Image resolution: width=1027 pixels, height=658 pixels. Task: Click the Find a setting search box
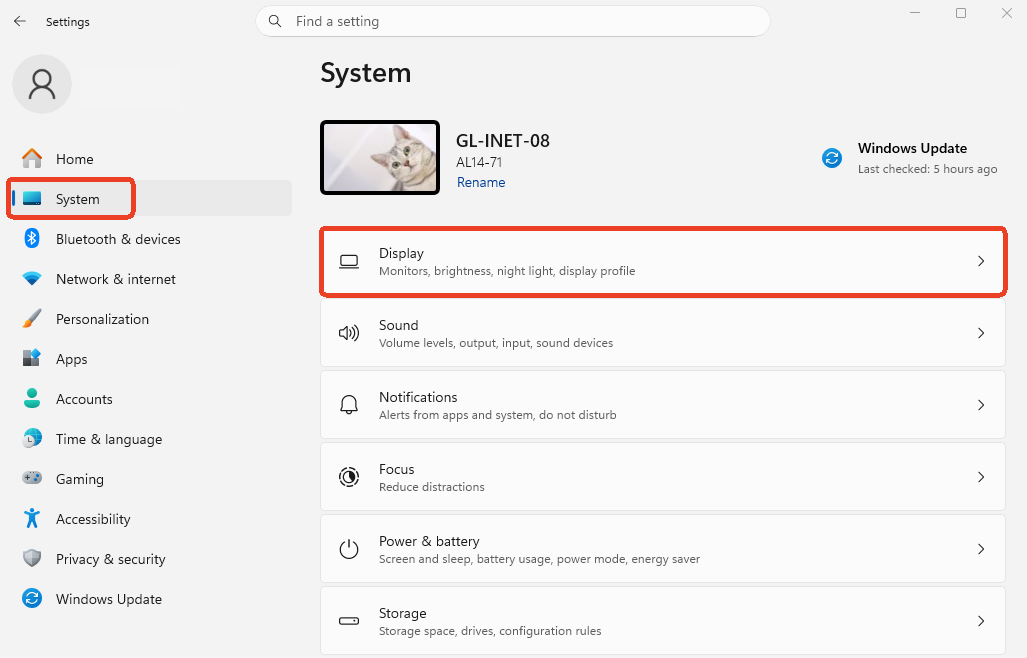point(512,22)
